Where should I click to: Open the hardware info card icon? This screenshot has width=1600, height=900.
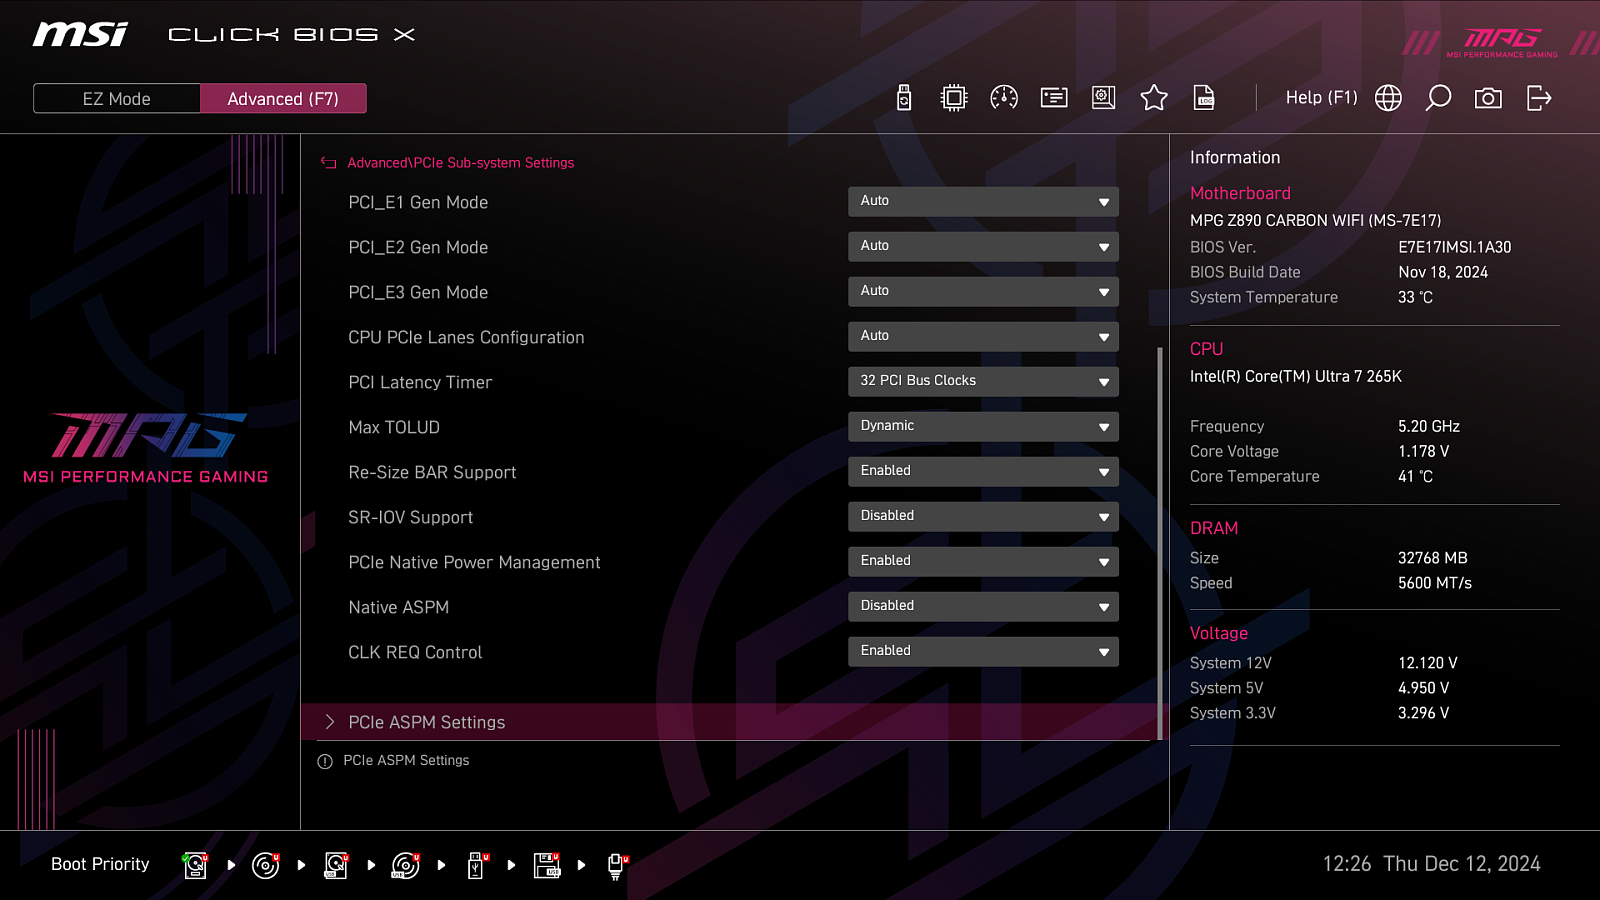(x=1054, y=98)
